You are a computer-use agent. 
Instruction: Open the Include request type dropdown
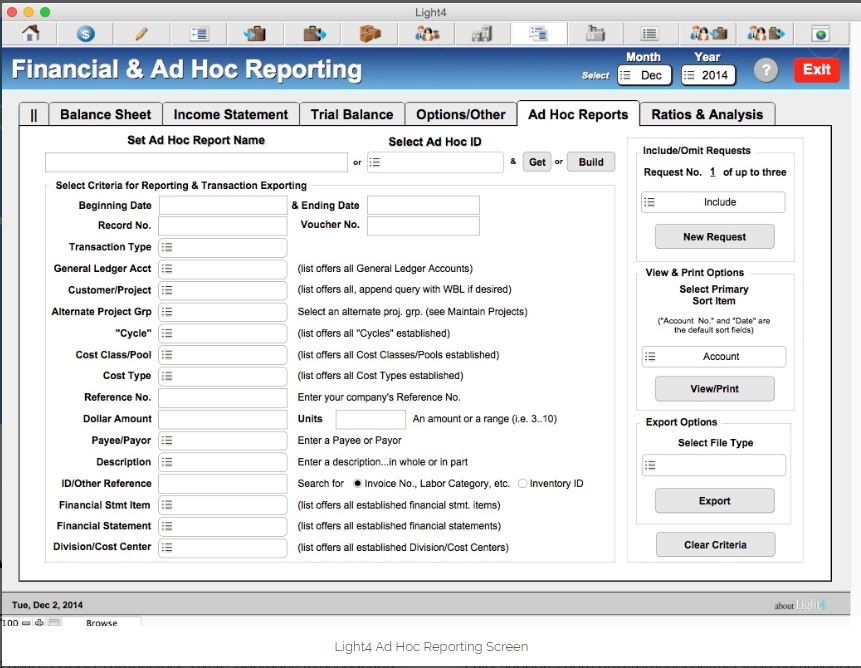tap(713, 202)
